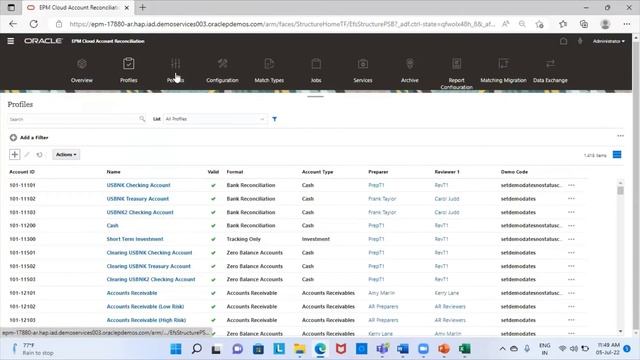
Task: Sort by Name column header
Action: tap(113, 172)
